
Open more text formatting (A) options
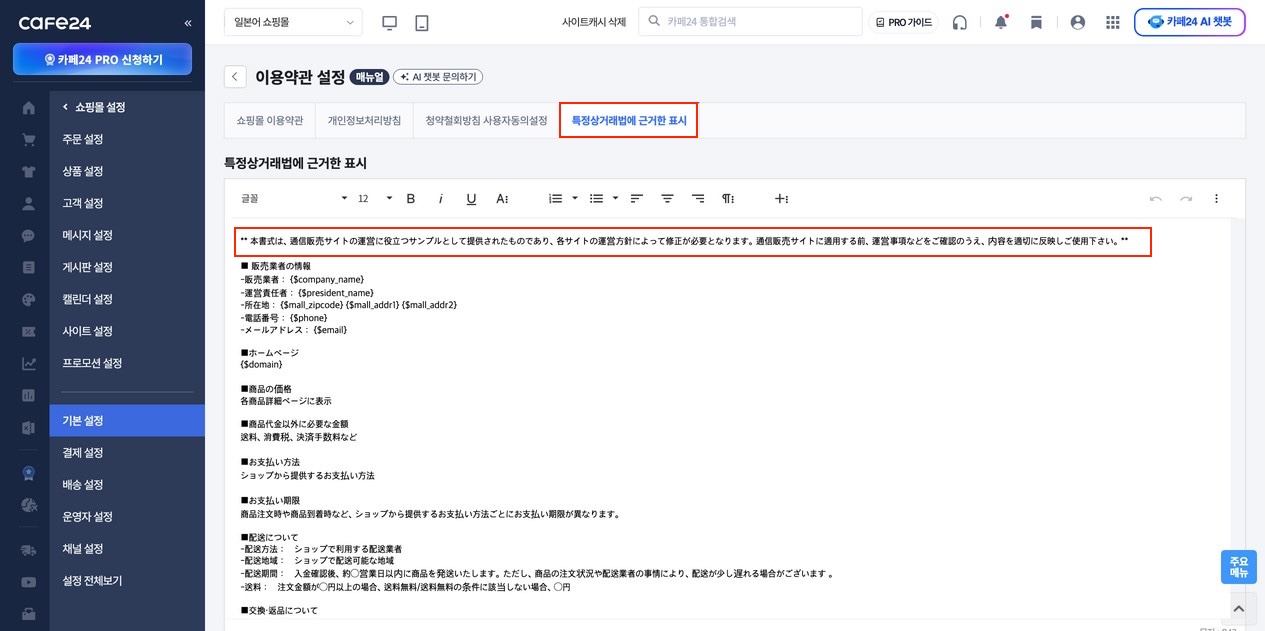502,199
